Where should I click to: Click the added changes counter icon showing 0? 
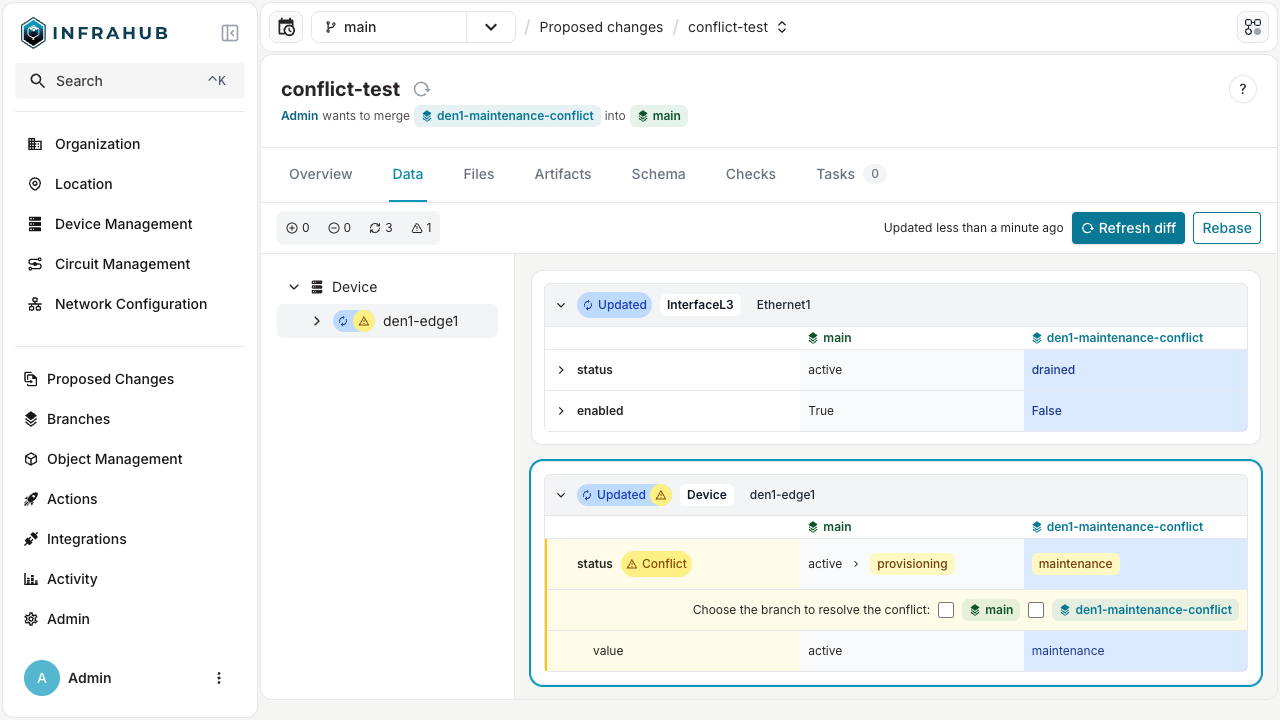[292, 228]
